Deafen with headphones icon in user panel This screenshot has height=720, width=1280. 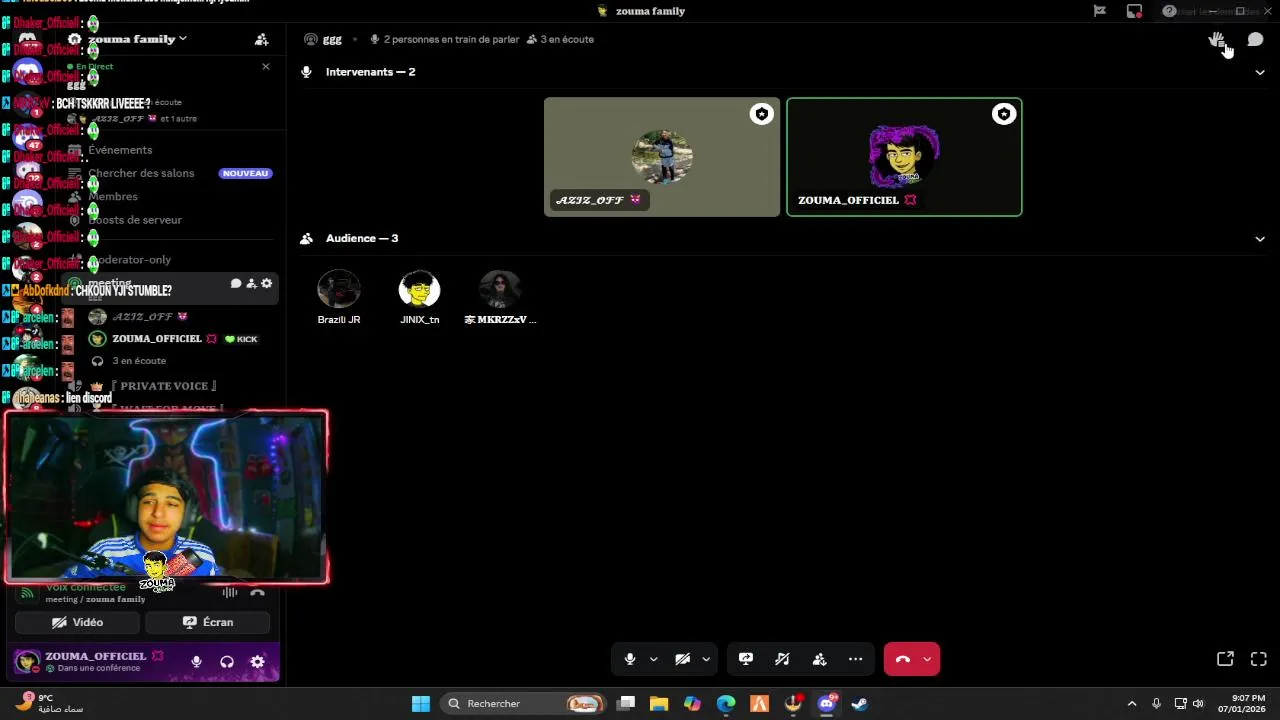pyautogui.click(x=227, y=662)
